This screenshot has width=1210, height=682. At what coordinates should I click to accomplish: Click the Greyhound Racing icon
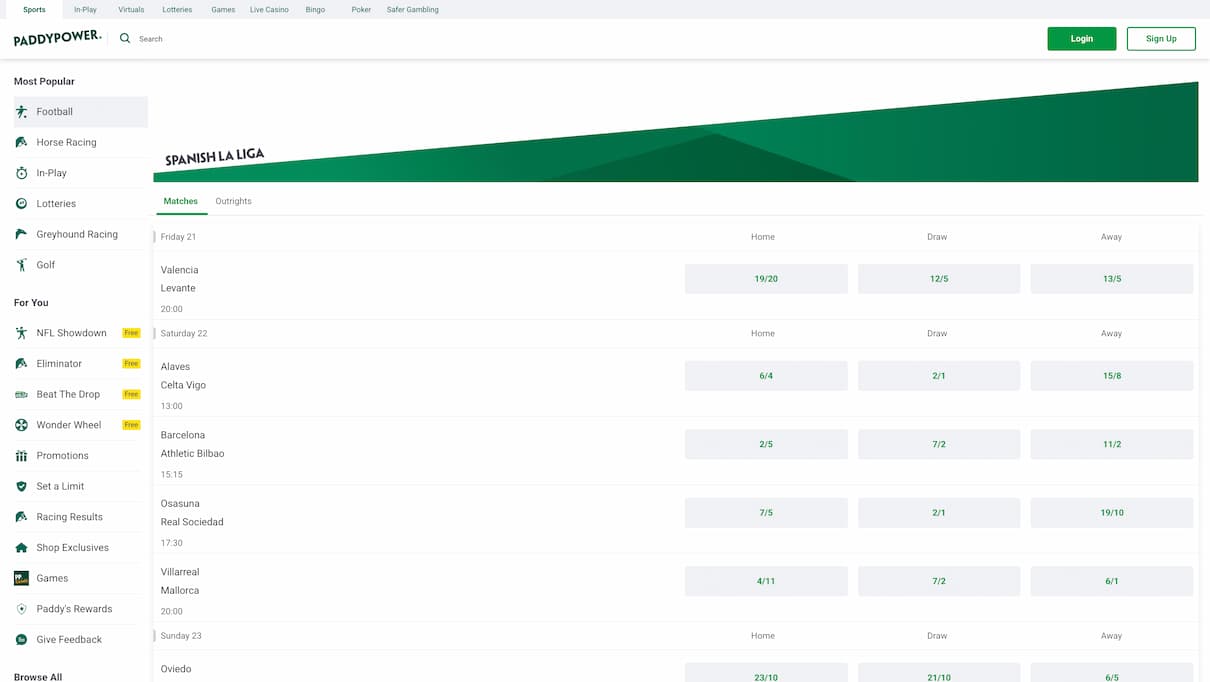pyautogui.click(x=21, y=234)
